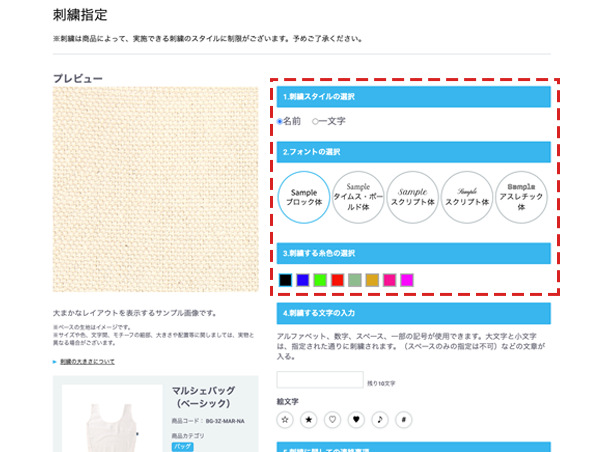
Task: Choose the ブロック体 font sample circle
Action: 303,196
